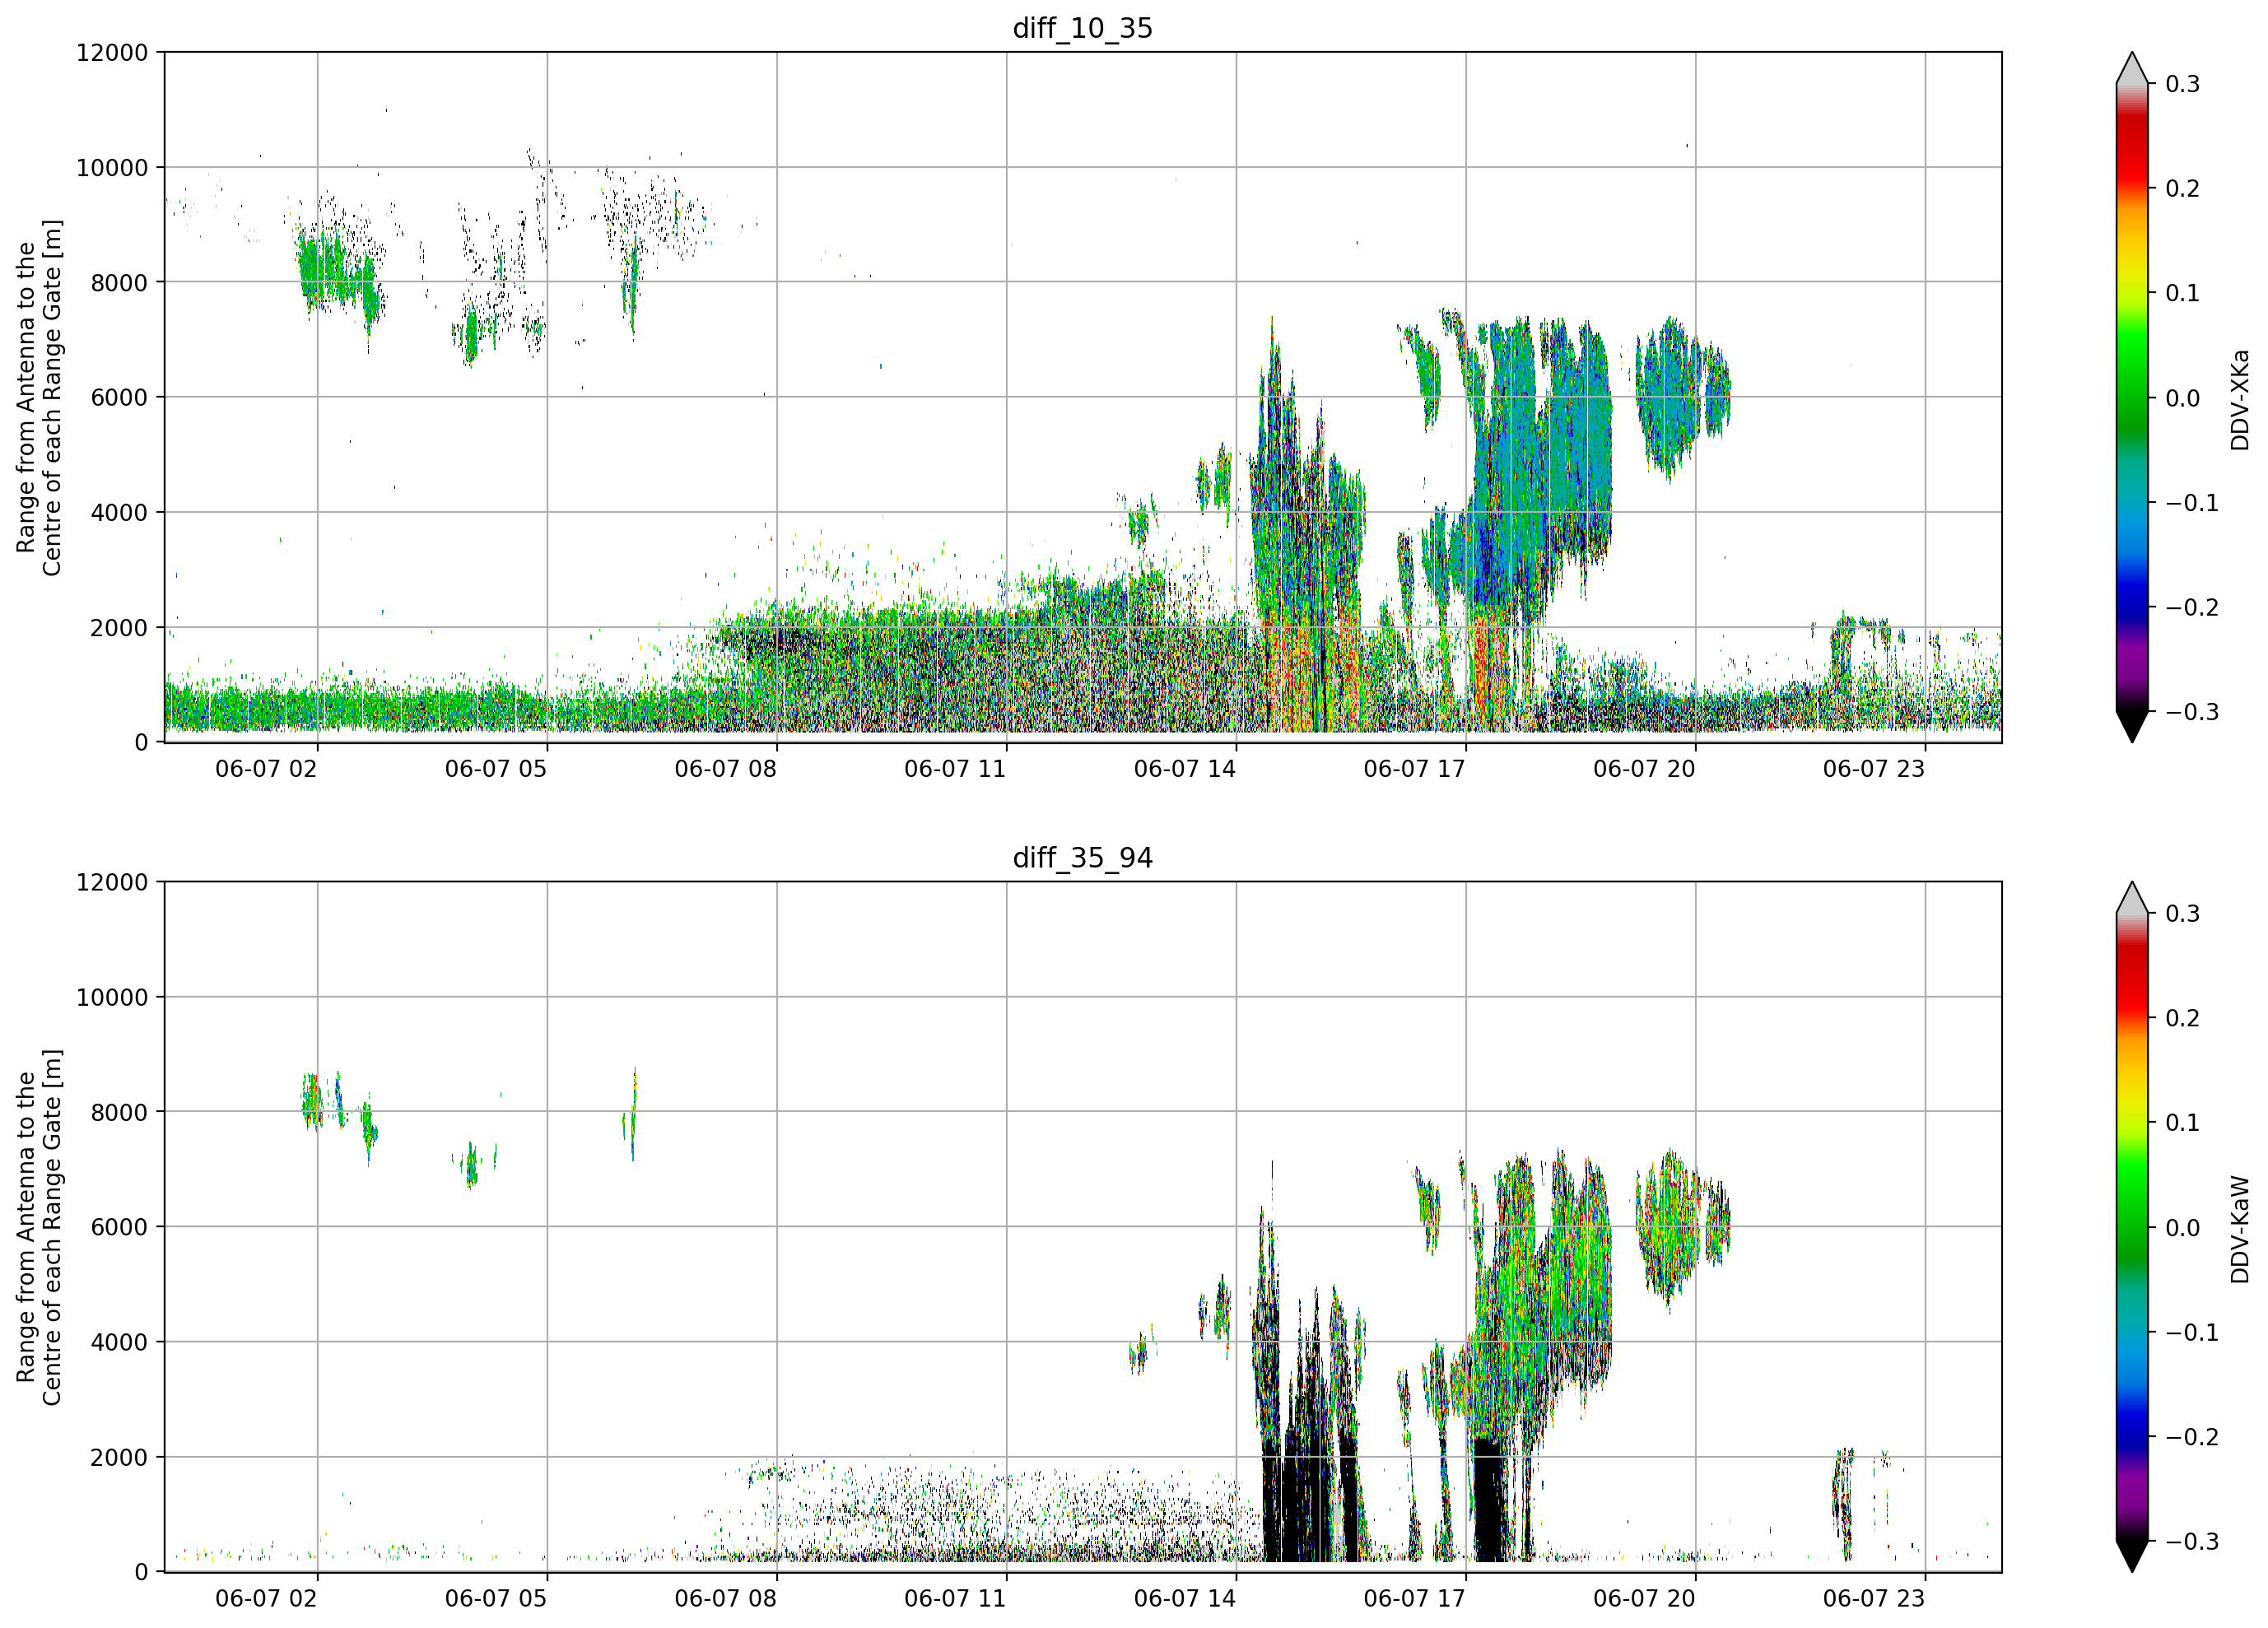Screen dimensions: 2268x1628
Task: Click the bottom plot x-tick '06-07 20'
Action: coord(1644,1599)
